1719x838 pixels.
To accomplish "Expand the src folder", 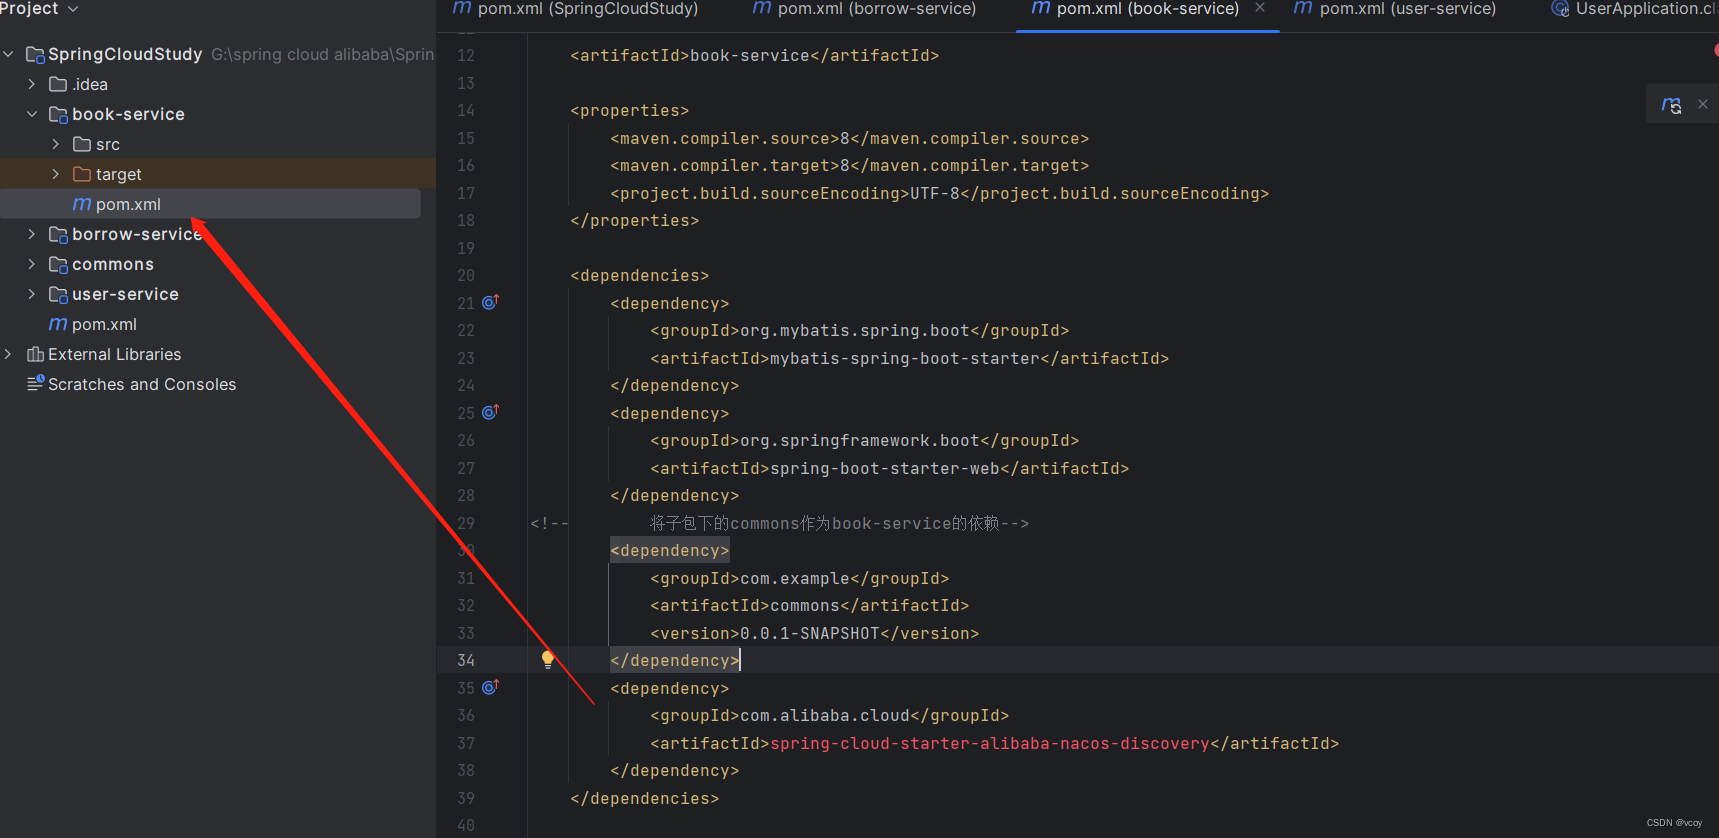I will [56, 144].
